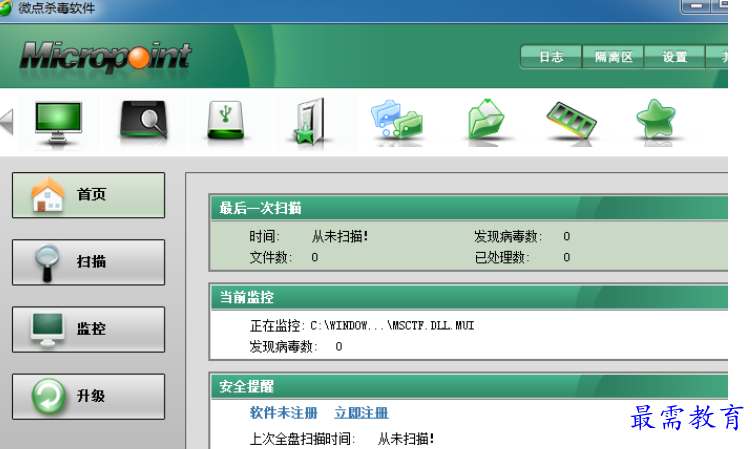Viewport: 752px width, 449px height.
Task: Click the computer monitor scan icon
Action: [58, 123]
